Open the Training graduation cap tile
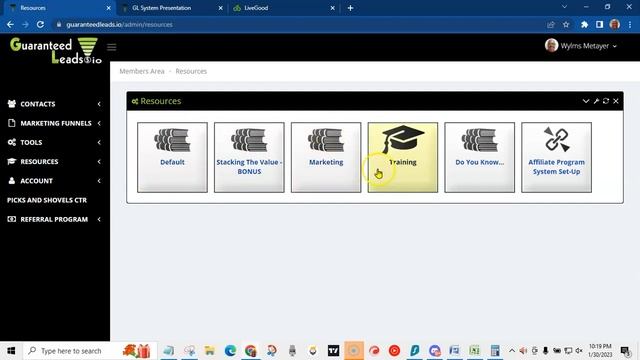This screenshot has width=640, height=360. (402, 157)
